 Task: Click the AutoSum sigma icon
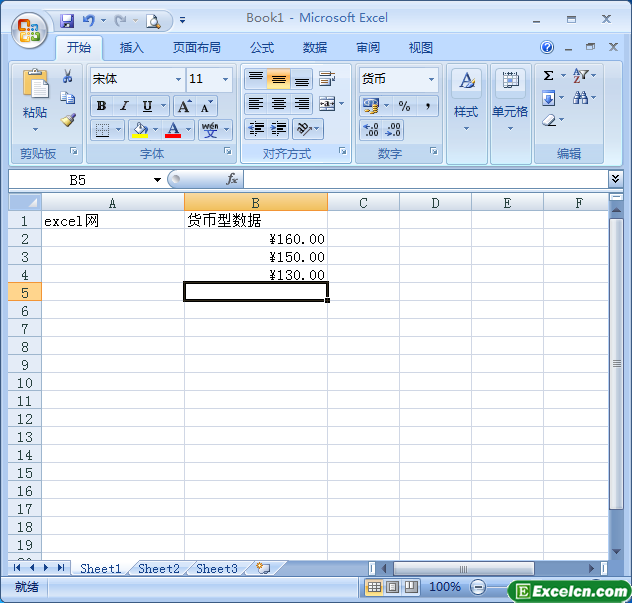coord(548,75)
